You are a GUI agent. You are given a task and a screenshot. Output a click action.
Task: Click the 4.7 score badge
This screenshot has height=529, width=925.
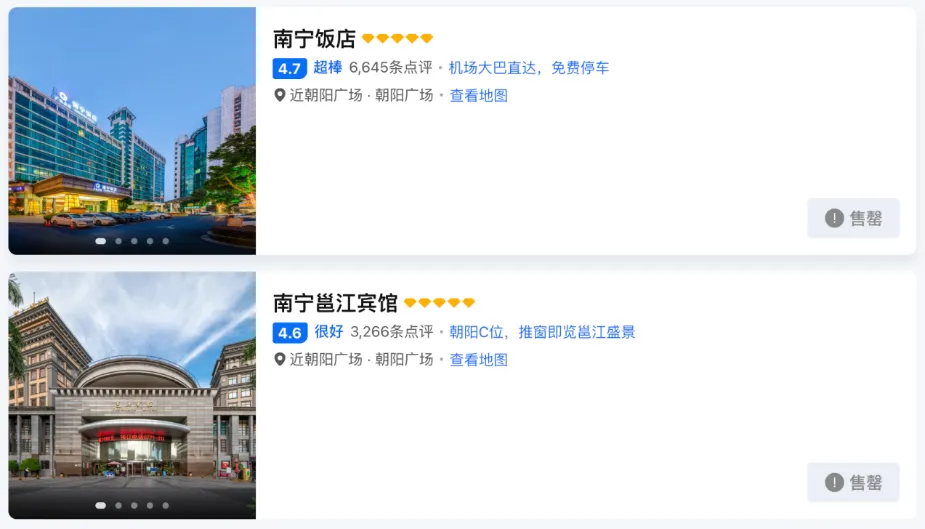click(x=290, y=68)
